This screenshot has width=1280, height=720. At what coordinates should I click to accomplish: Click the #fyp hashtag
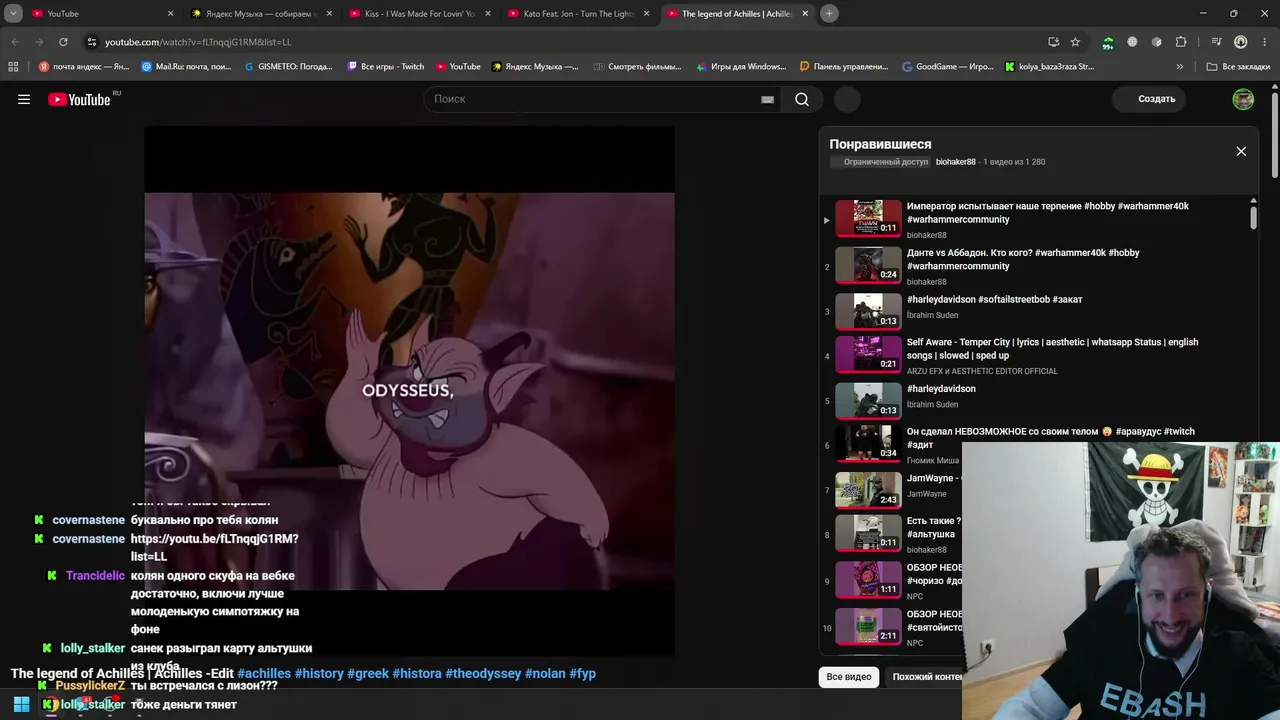(583, 674)
